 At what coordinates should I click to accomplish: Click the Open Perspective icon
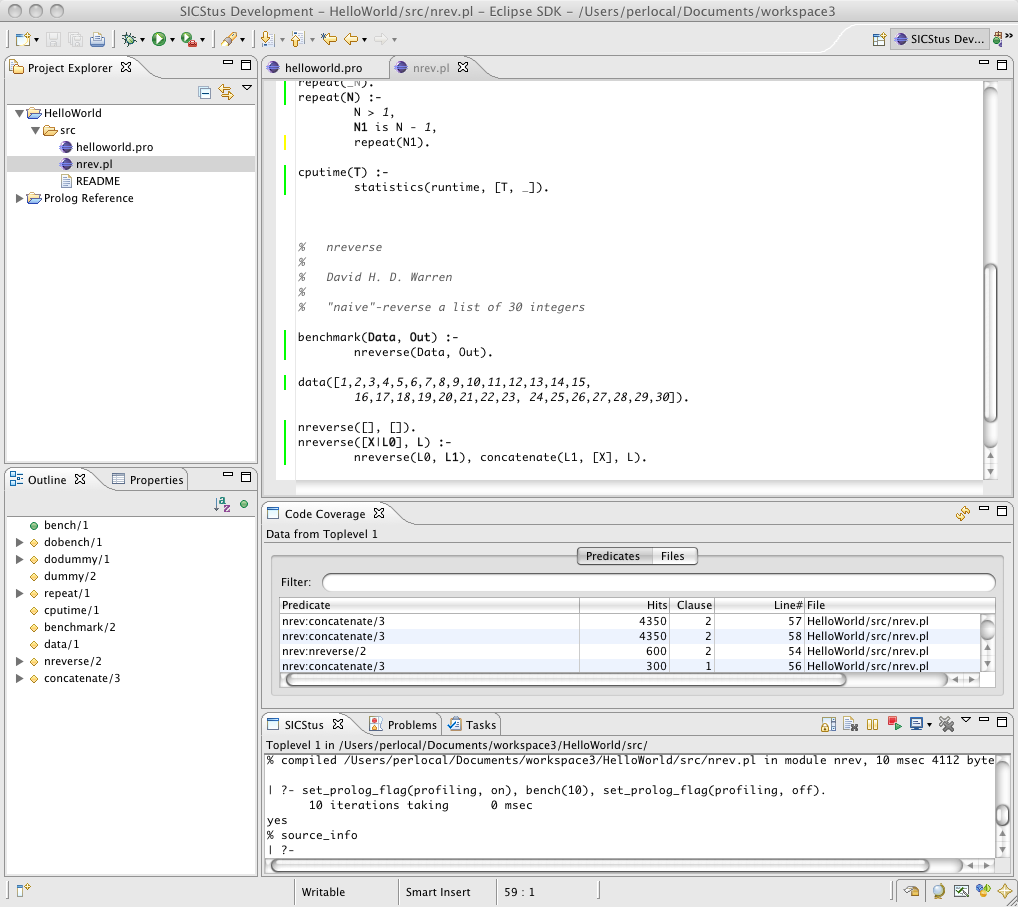(879, 40)
